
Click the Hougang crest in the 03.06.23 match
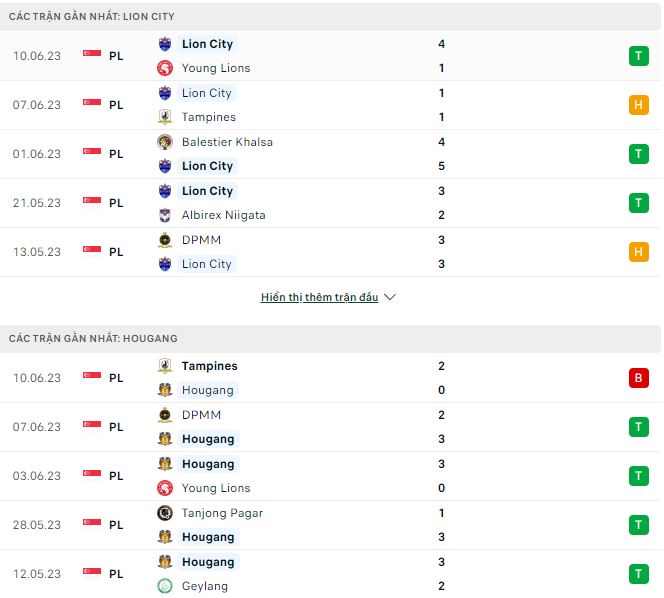(x=165, y=464)
